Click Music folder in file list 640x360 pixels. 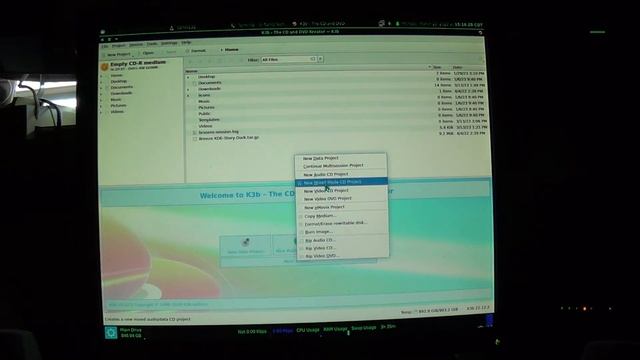204,101
